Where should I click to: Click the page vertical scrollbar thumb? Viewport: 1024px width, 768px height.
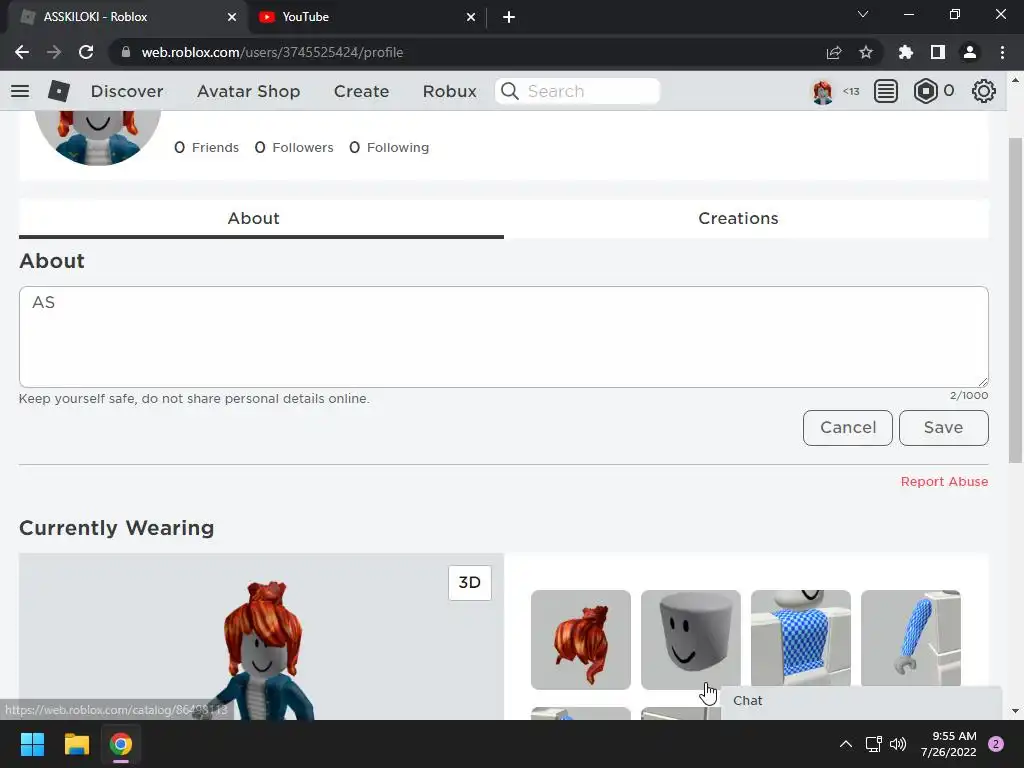1015,300
